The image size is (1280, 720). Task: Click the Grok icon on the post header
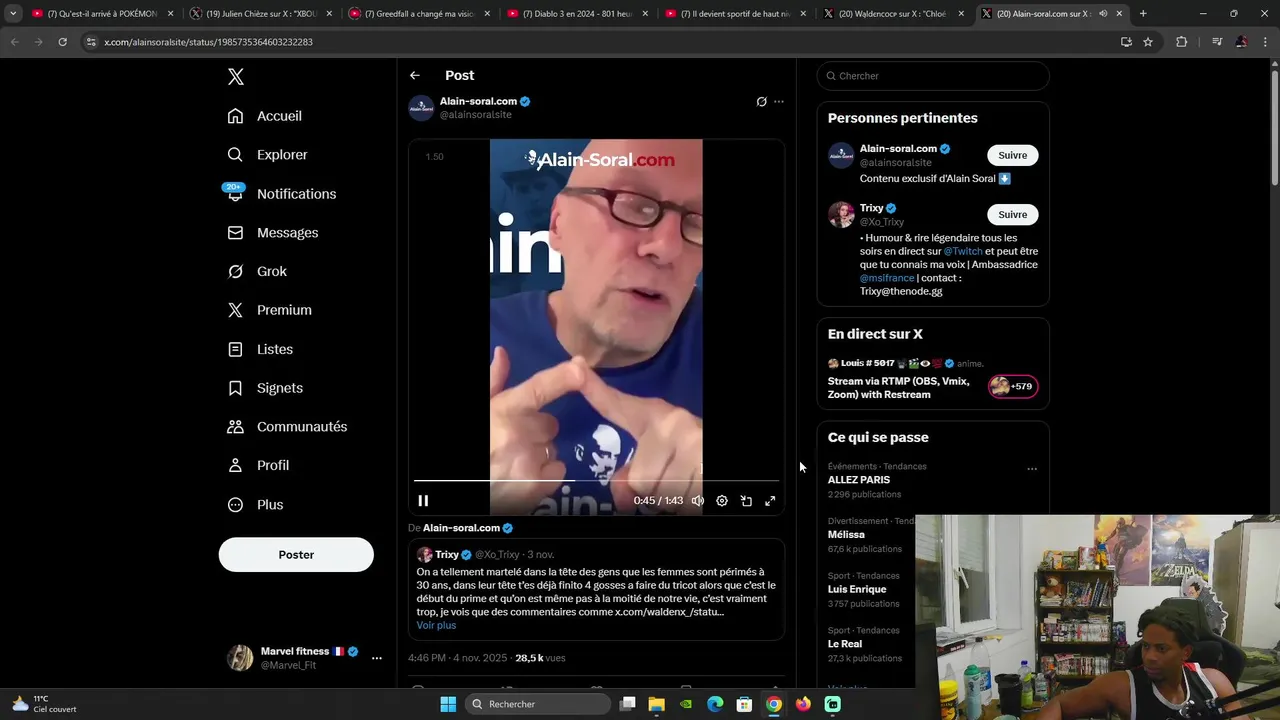coord(761,102)
